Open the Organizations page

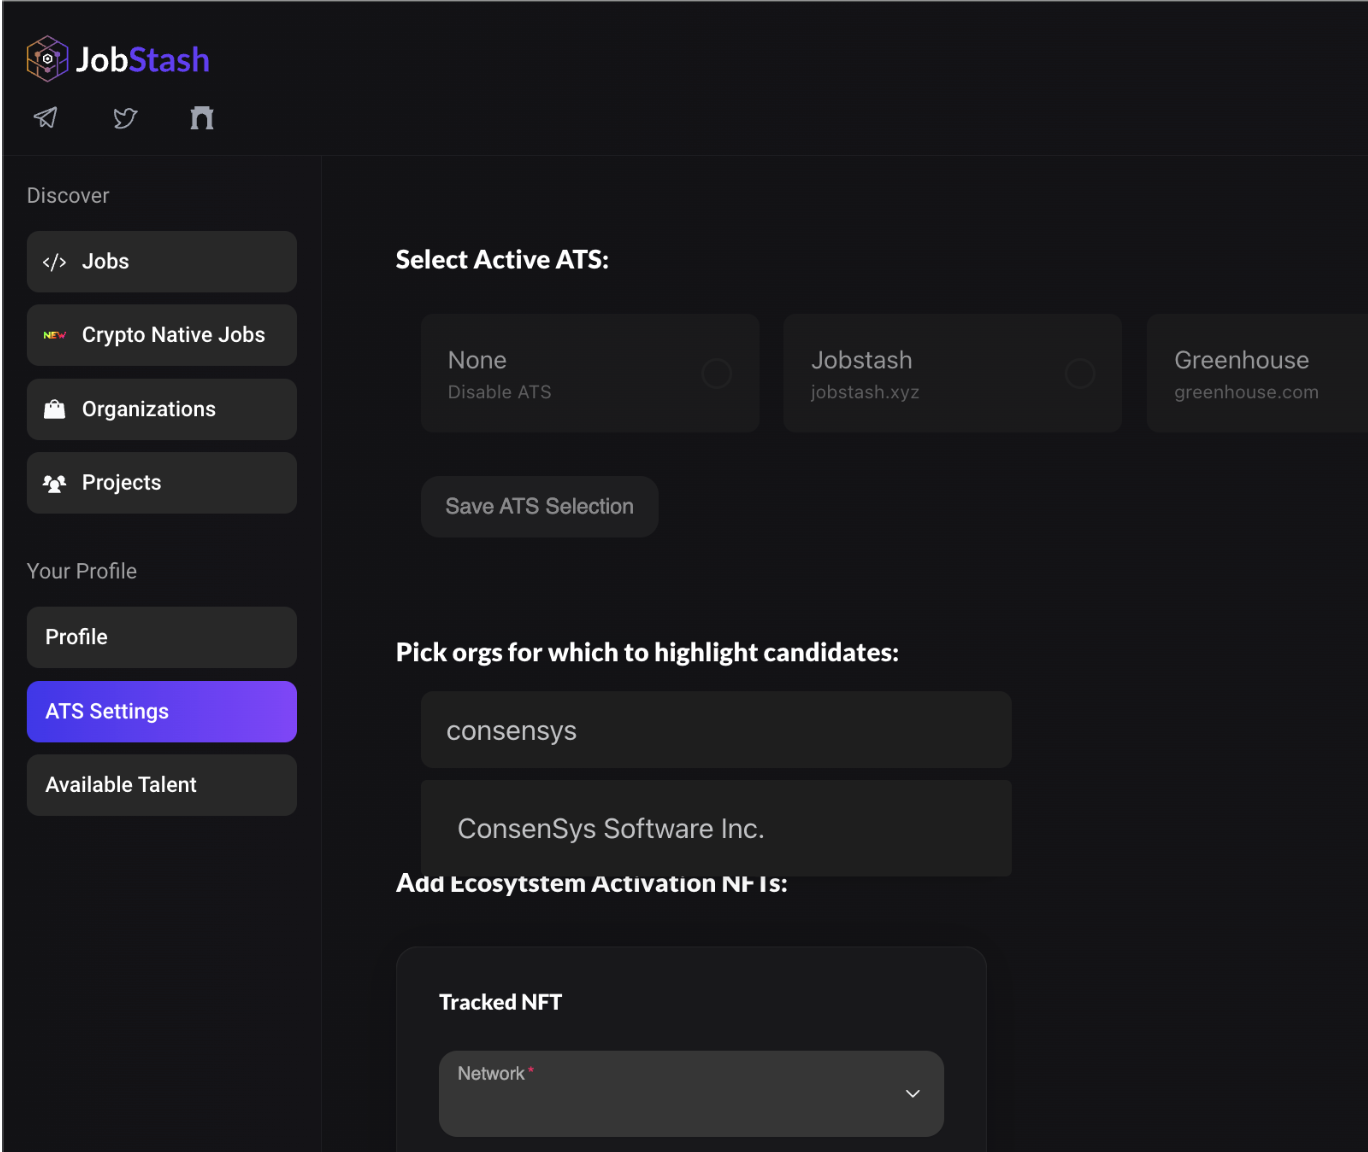(x=162, y=409)
